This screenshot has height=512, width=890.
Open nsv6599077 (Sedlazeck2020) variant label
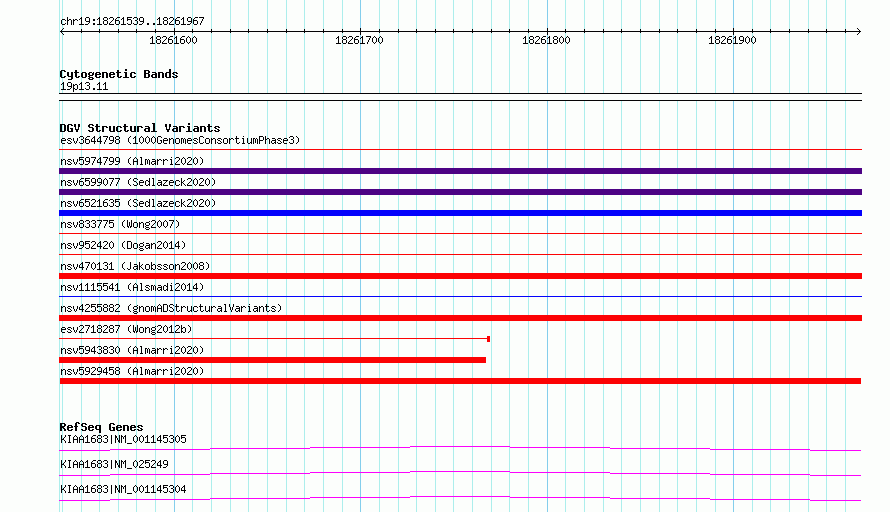pyautogui.click(x=138, y=182)
